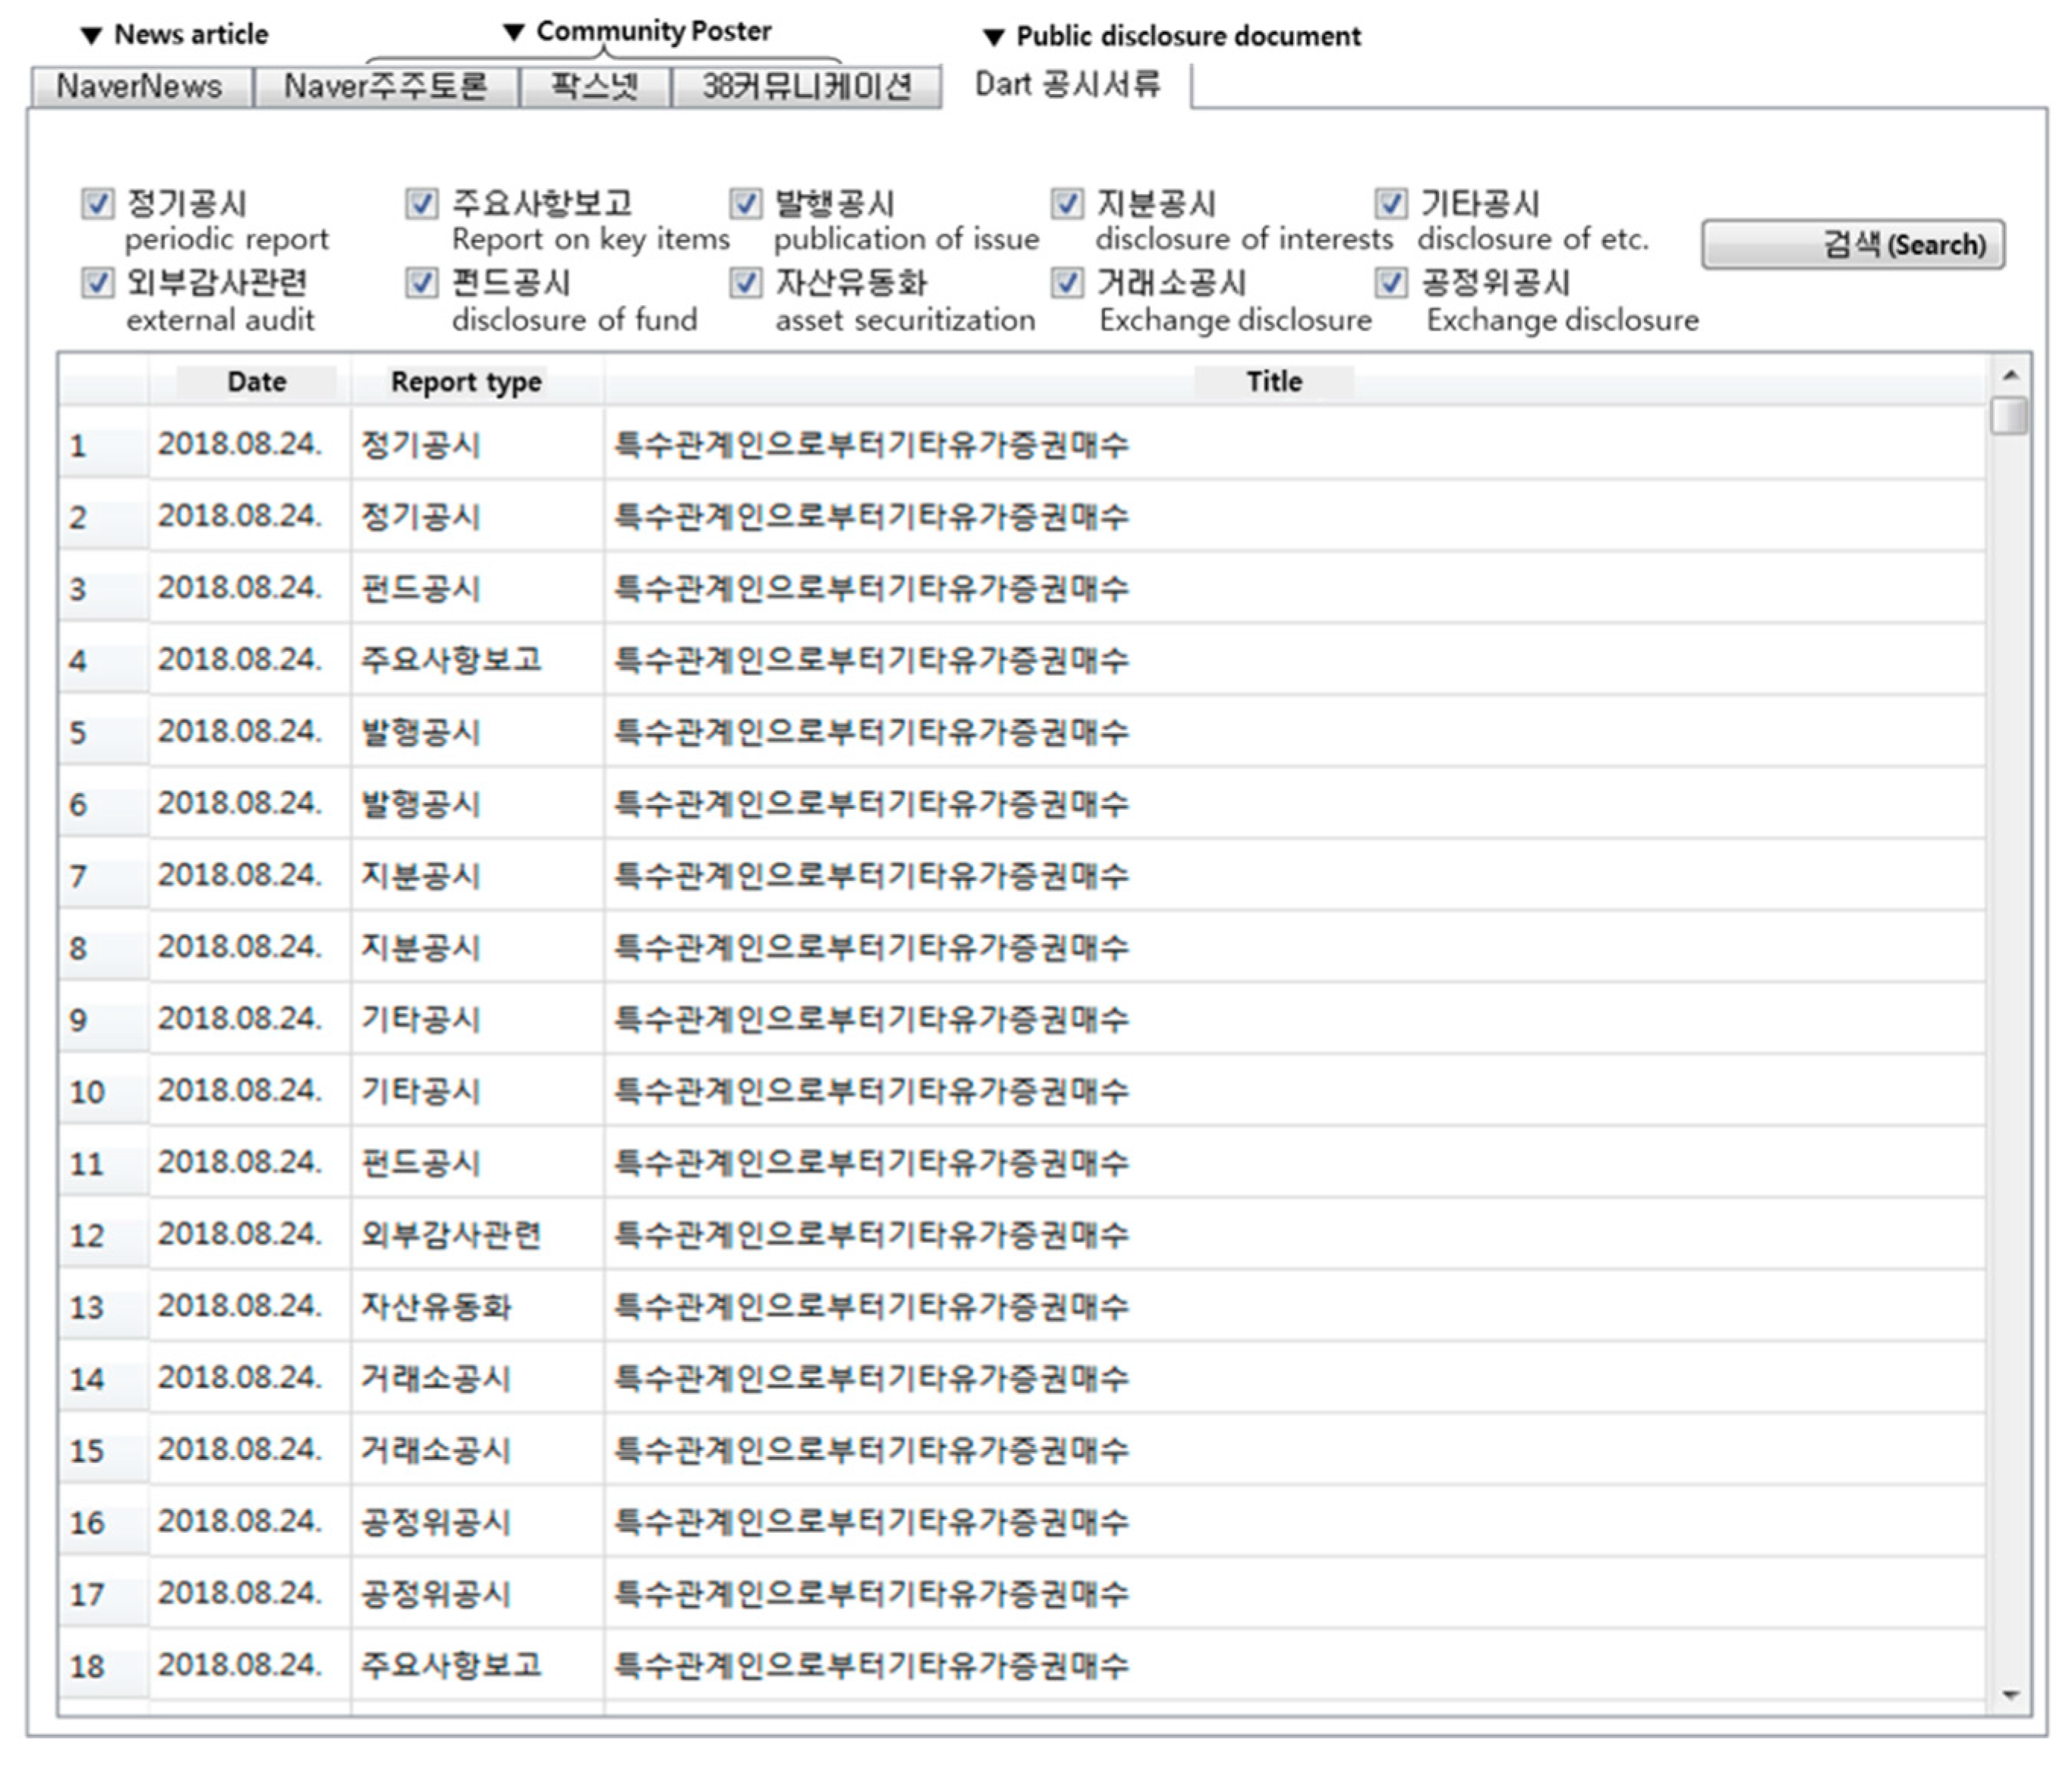
Task: Toggle the 기타공시 disclosure of etc. checkbox
Action: (1391, 204)
